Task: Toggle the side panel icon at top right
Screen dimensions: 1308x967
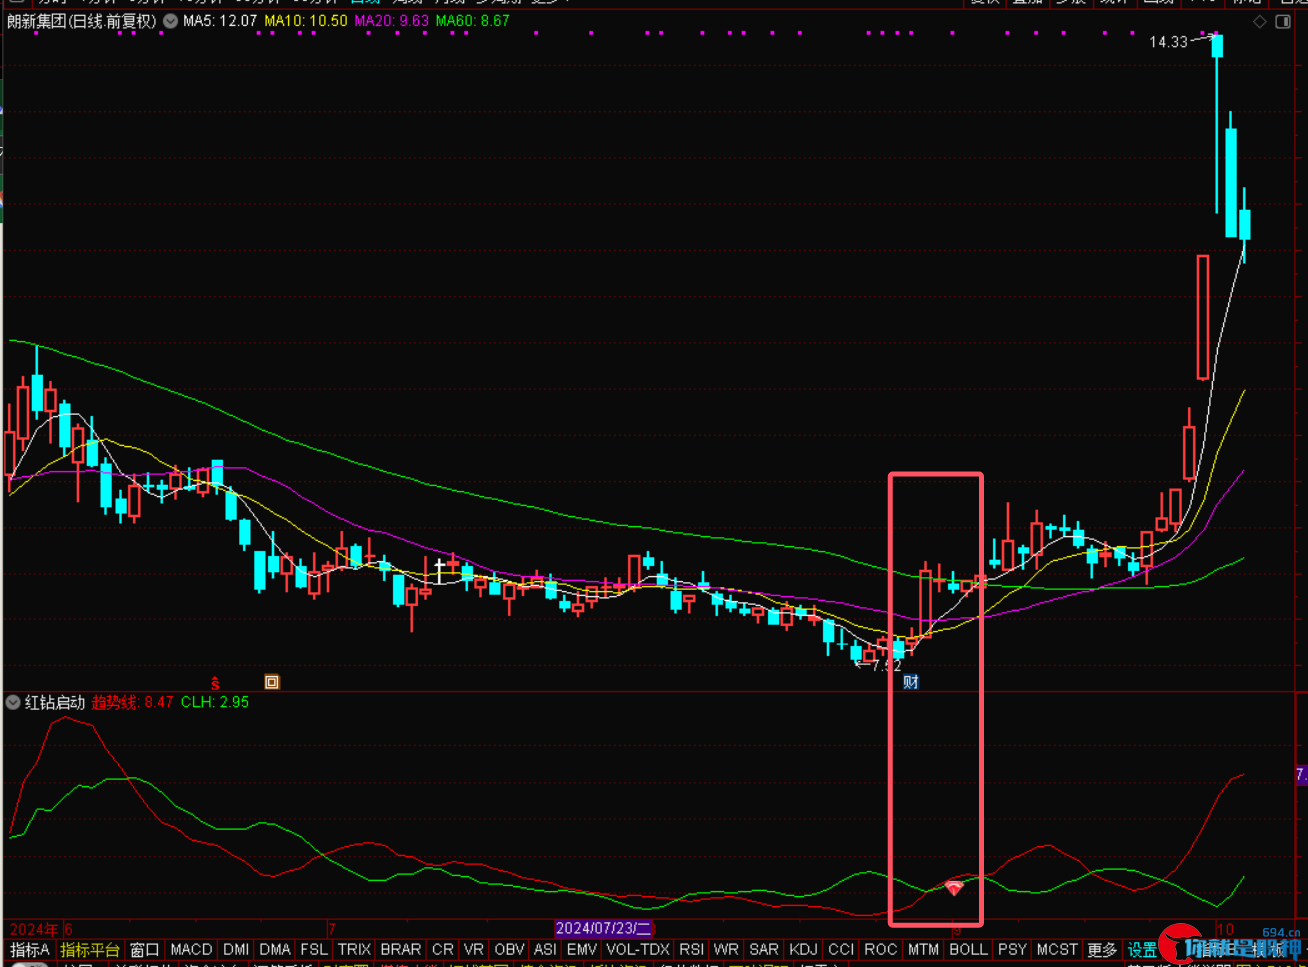Action: point(1283,21)
